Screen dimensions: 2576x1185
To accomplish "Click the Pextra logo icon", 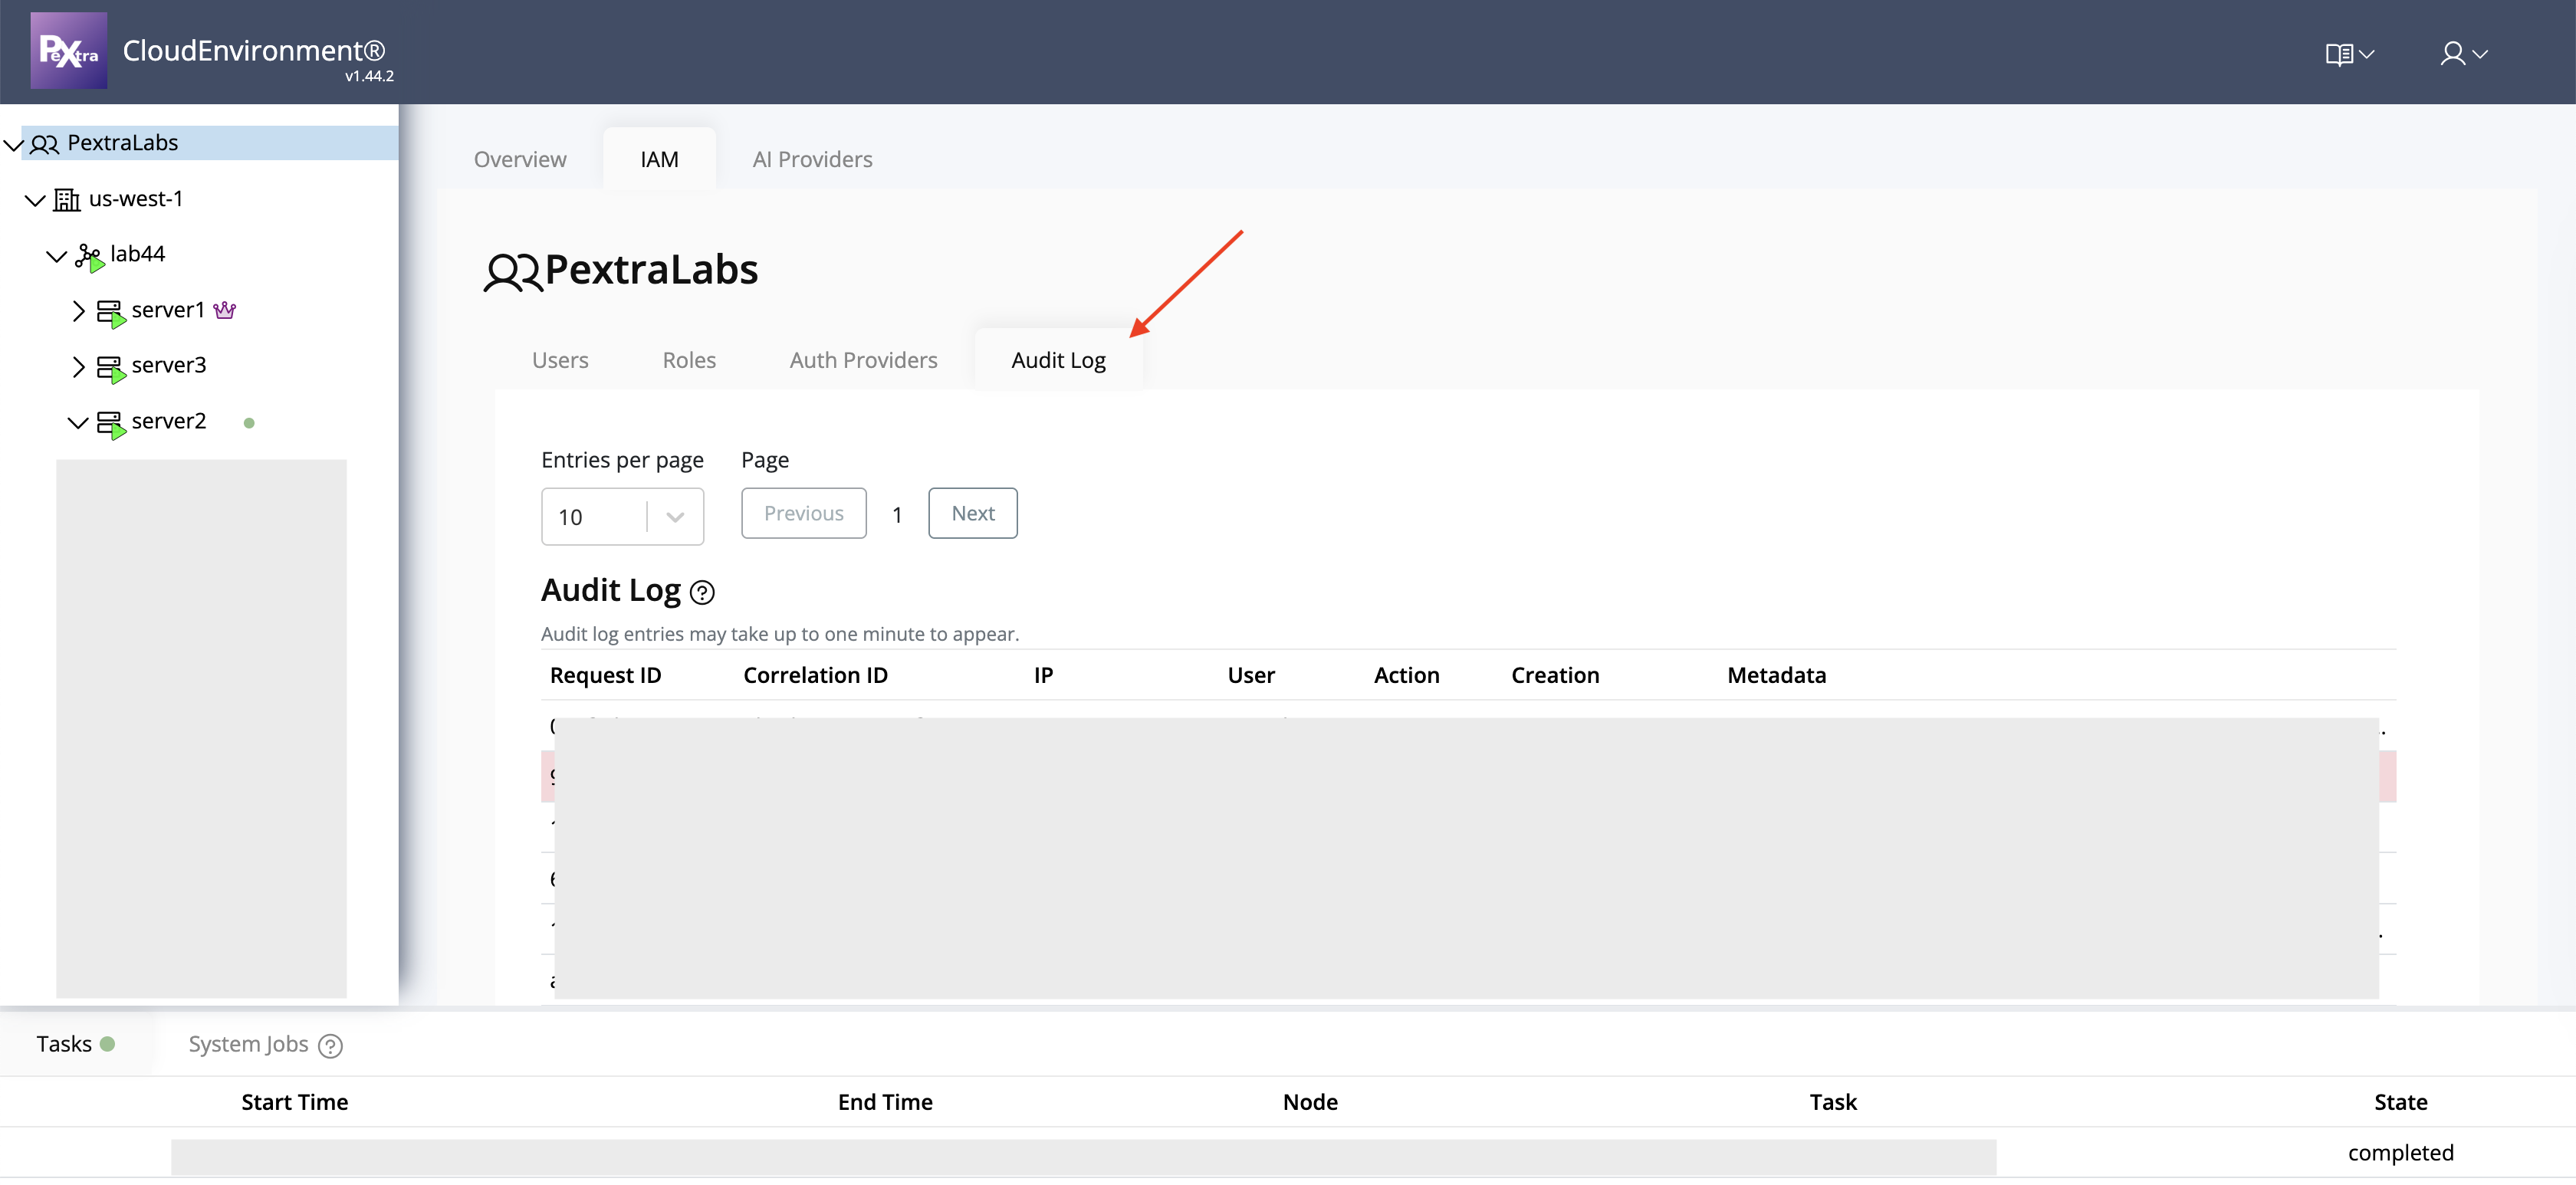I will [68, 50].
